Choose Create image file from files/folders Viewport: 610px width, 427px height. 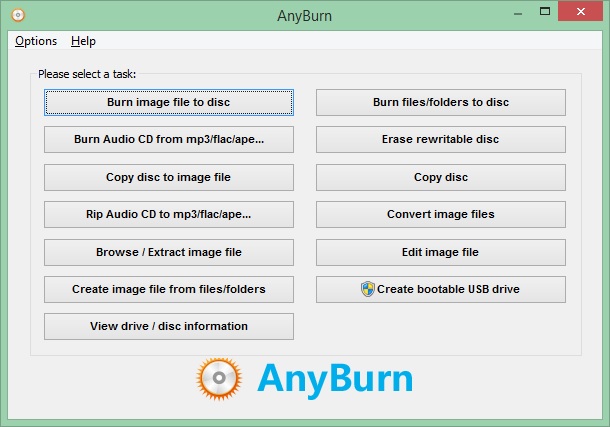[x=169, y=289]
